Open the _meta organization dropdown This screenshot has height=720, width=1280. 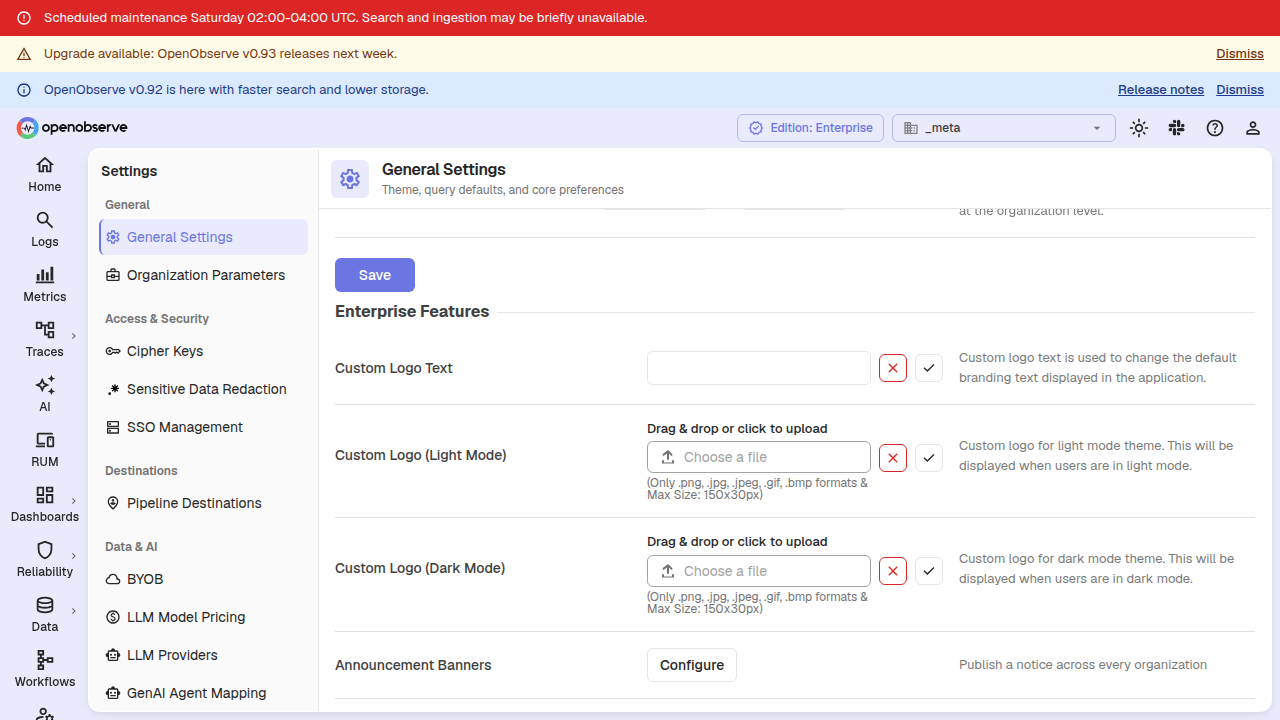(1004, 128)
